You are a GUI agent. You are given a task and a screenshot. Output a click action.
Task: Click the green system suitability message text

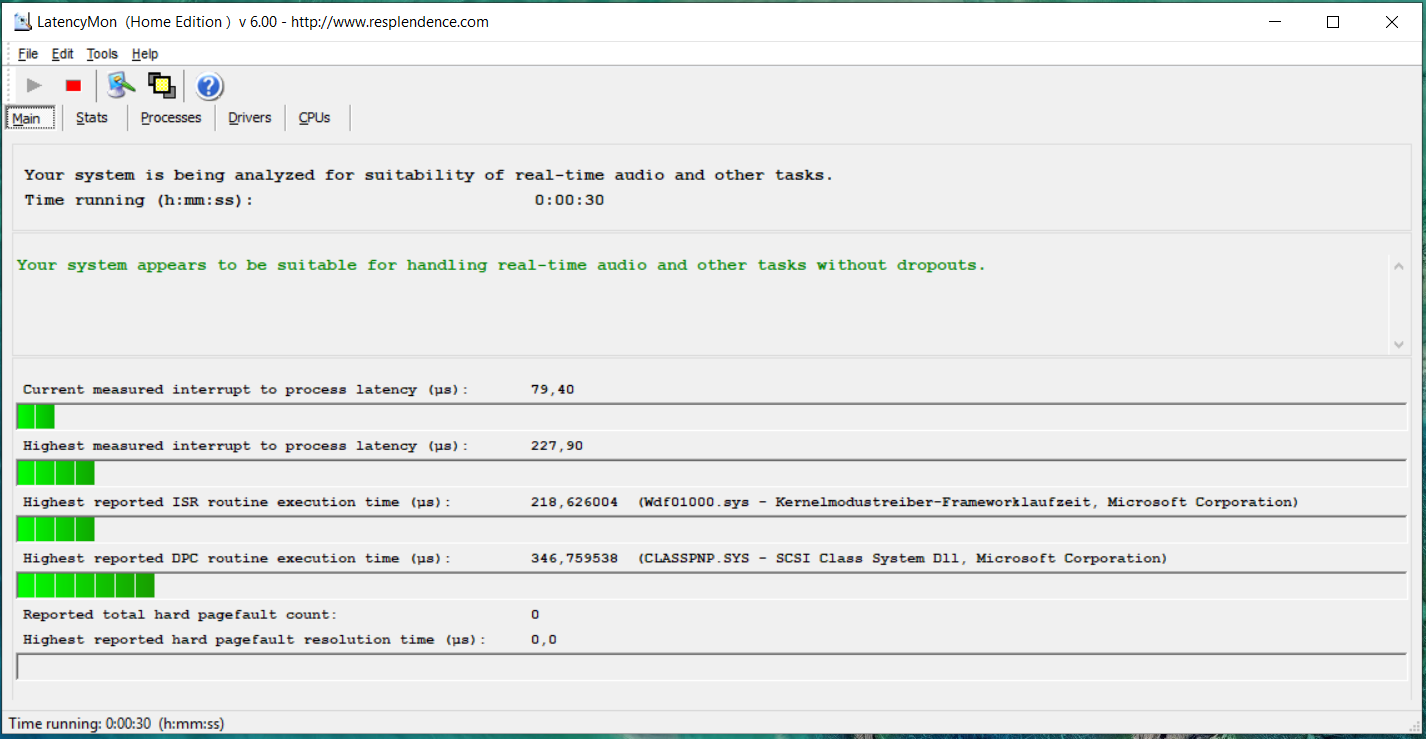(x=501, y=265)
